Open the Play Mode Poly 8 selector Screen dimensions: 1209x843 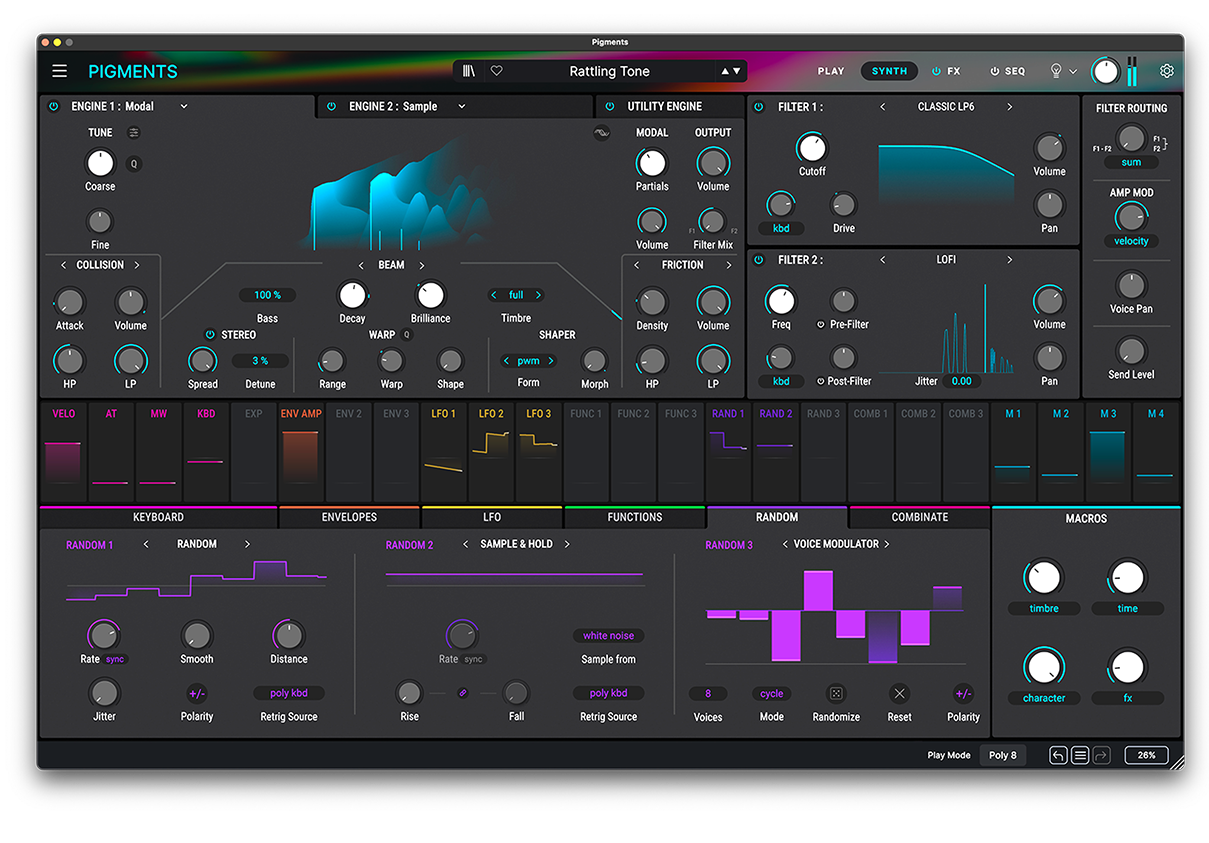pyautogui.click(x=1002, y=755)
